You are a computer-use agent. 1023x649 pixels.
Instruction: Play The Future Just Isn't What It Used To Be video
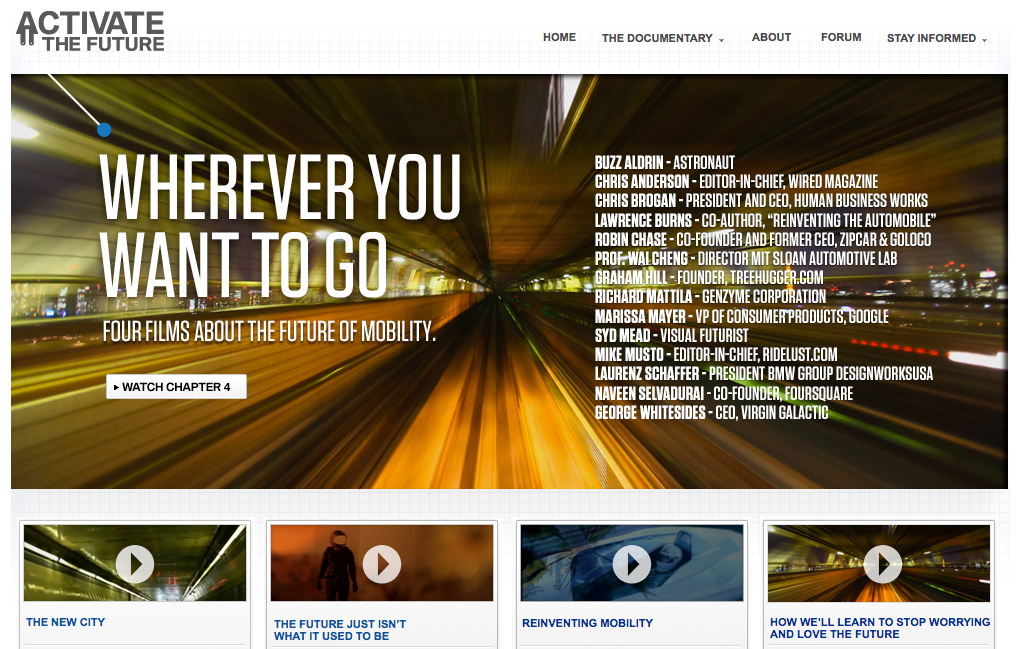tap(382, 564)
